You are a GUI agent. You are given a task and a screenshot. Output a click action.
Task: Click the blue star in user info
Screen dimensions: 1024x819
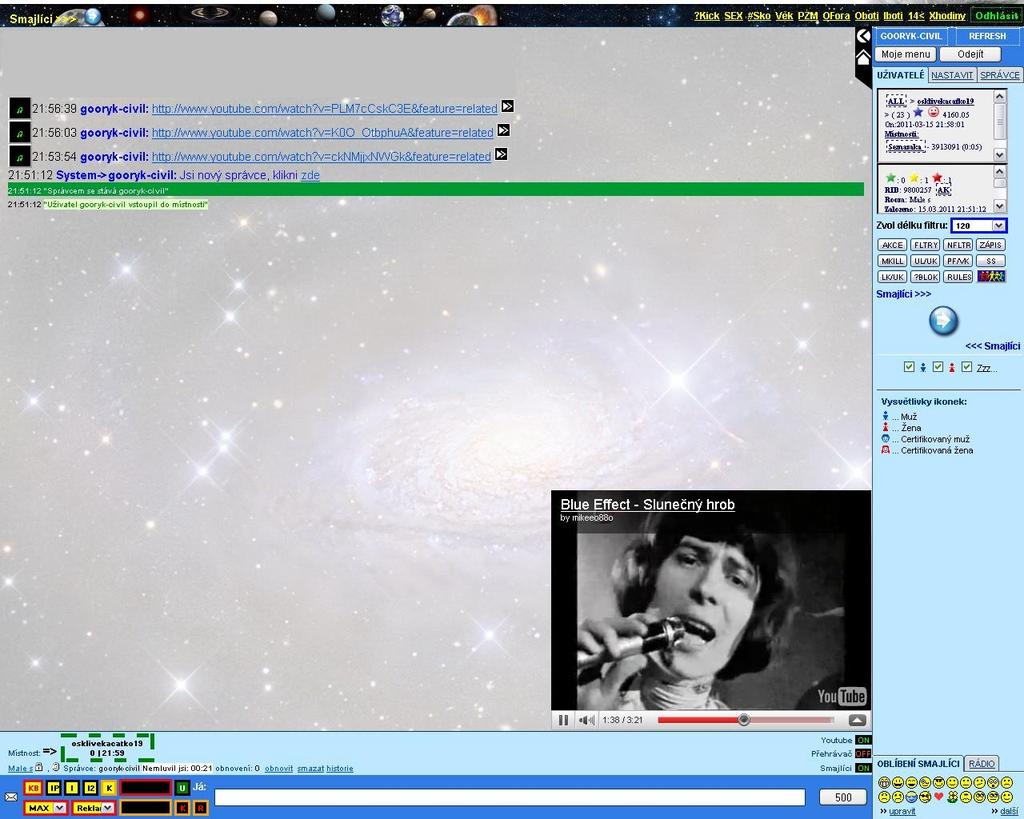pyautogui.click(x=918, y=112)
